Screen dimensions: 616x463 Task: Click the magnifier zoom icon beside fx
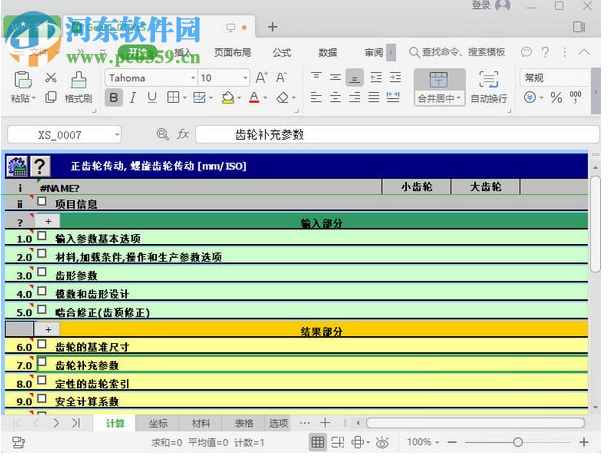point(162,134)
